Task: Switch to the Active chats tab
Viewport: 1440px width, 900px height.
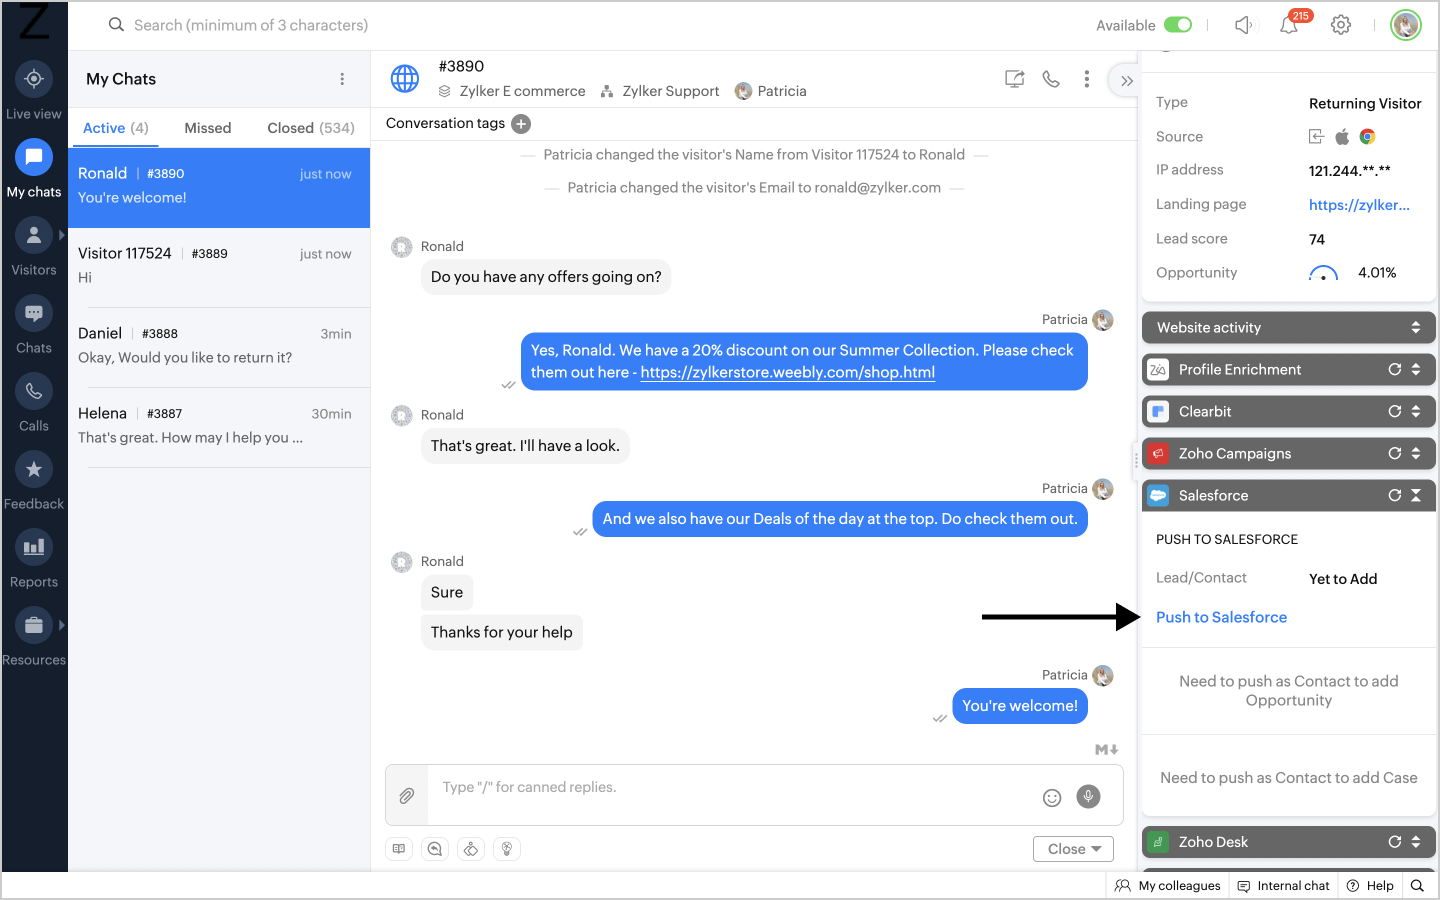Action: click(116, 128)
